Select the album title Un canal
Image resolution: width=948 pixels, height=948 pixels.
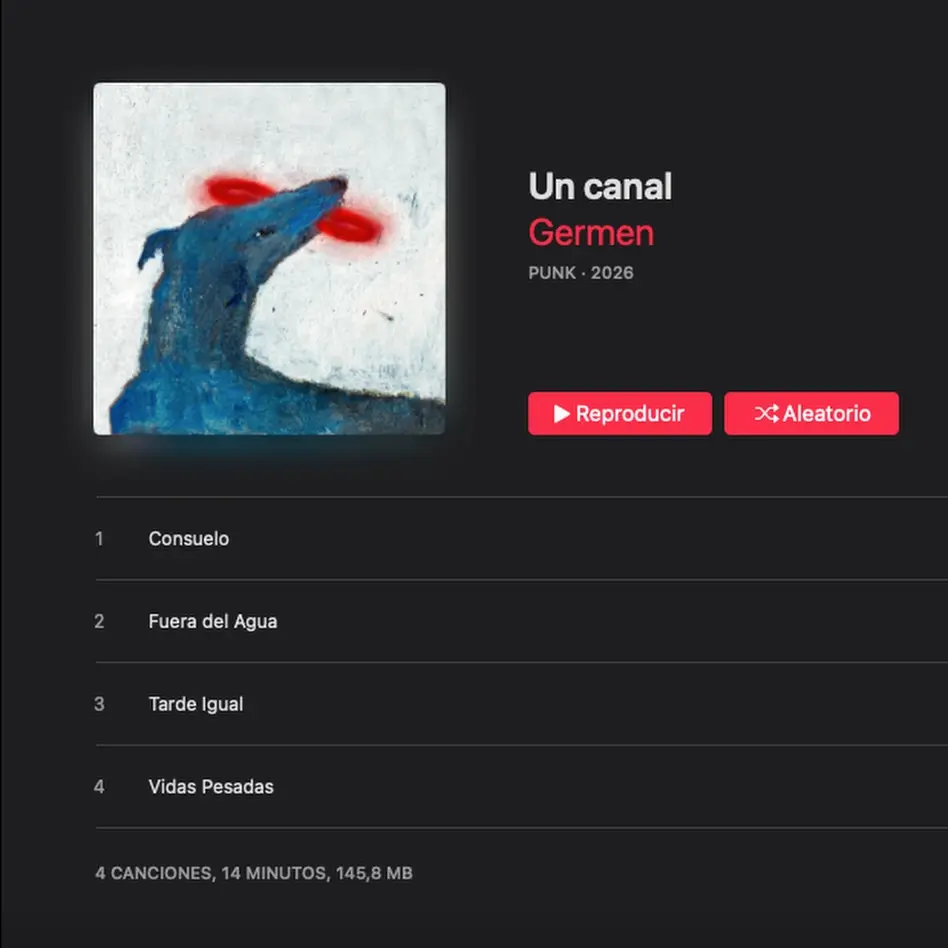tap(600, 186)
